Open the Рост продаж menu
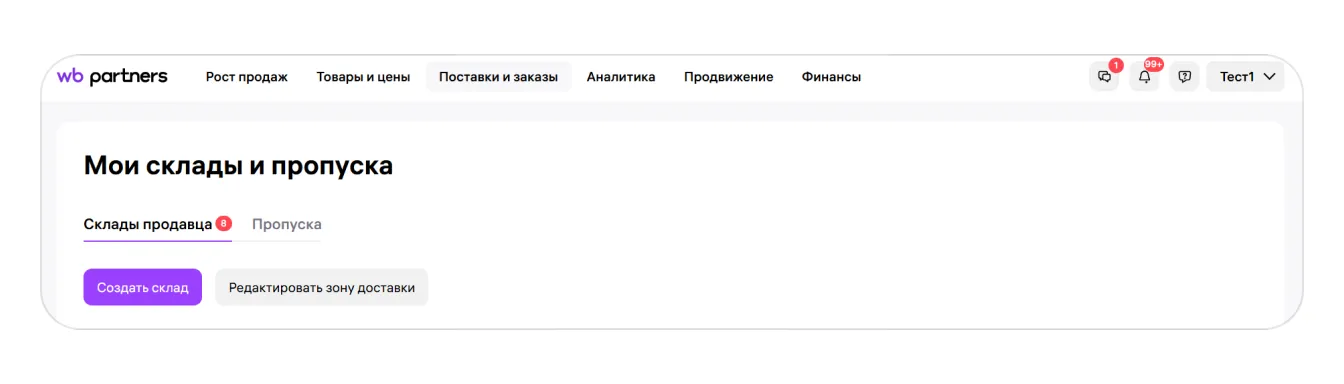Image resolution: width=1344 pixels, height=384 pixels. click(x=246, y=77)
